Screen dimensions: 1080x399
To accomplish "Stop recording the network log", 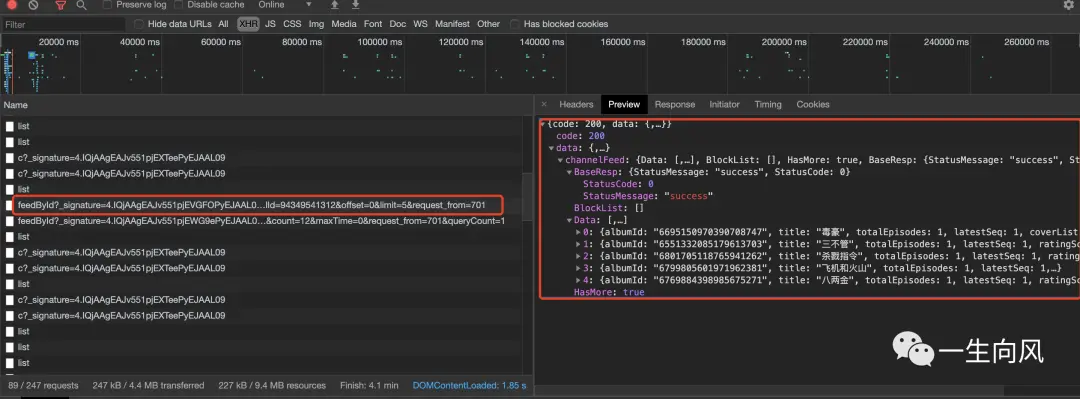I will (x=11, y=4).
